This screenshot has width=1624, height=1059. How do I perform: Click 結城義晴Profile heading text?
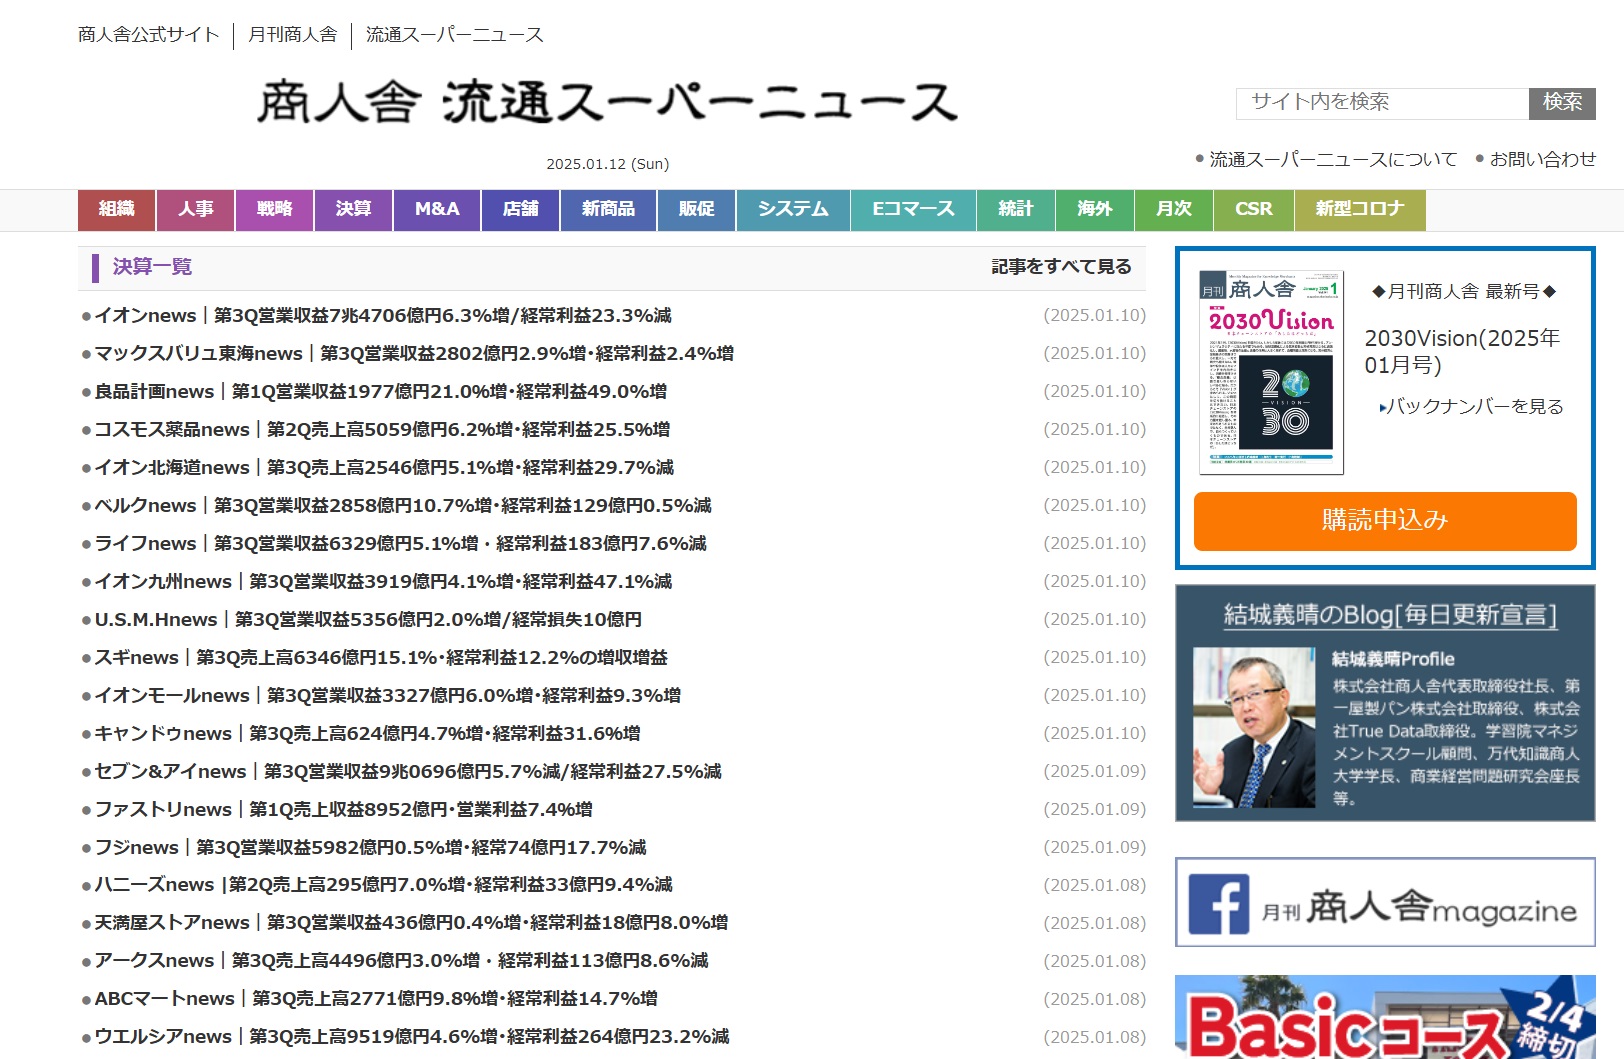1393,659
